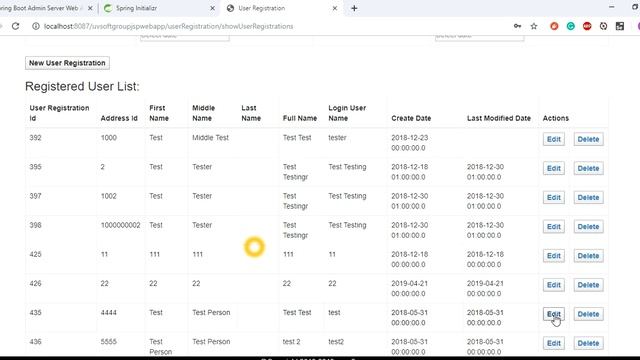This screenshot has height=360, width=640.
Task: Delete user registration 395
Action: click(588, 168)
